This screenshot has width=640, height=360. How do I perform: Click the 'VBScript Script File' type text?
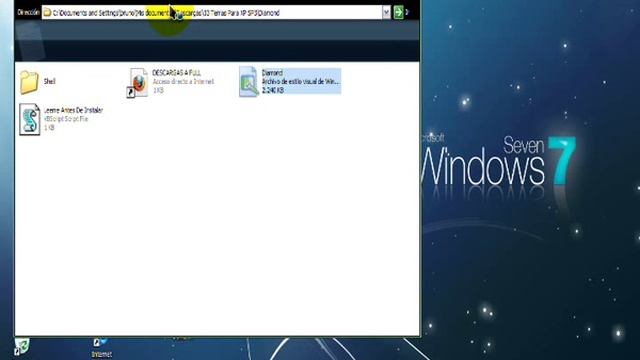tap(66, 119)
